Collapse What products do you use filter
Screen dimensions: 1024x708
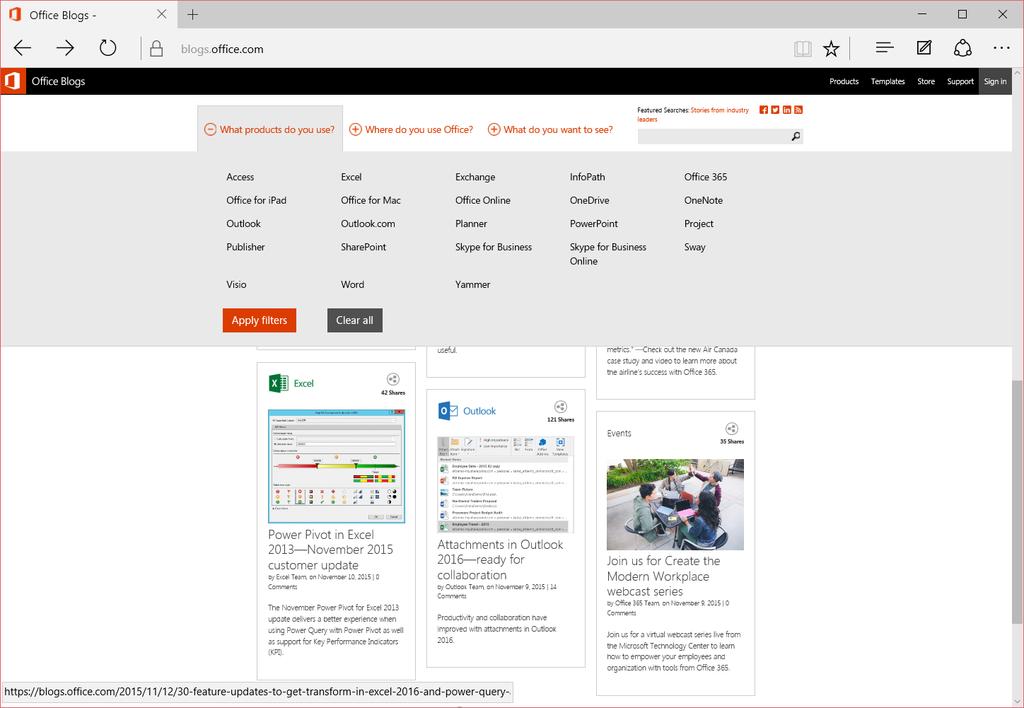point(269,129)
